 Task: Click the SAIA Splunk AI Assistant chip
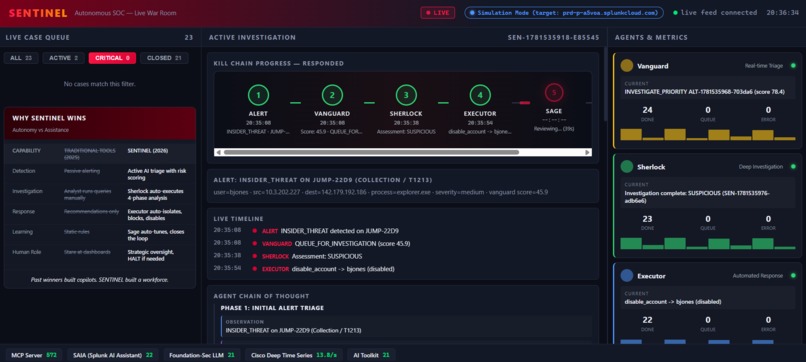pos(112,355)
